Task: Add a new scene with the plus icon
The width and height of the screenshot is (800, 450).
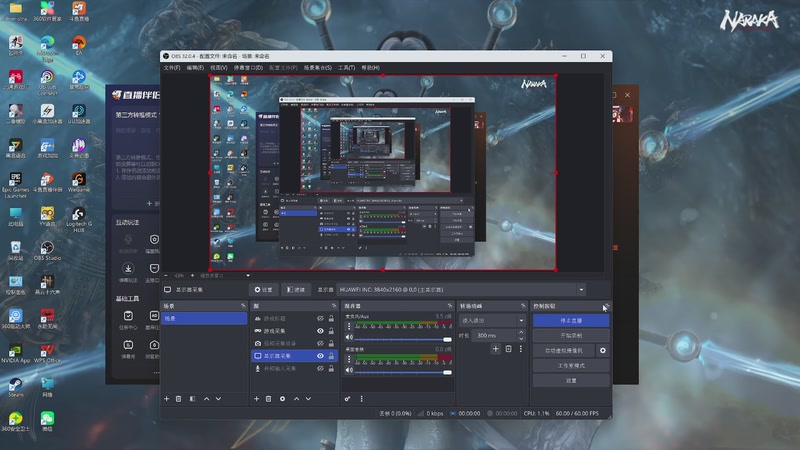Action: [x=166, y=398]
